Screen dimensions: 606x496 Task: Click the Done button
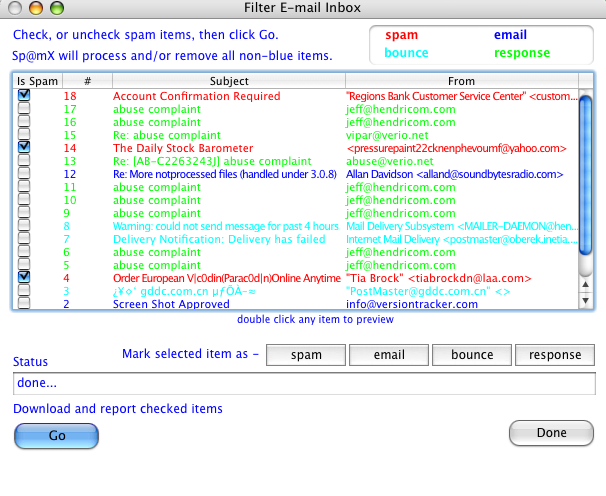tap(551, 433)
